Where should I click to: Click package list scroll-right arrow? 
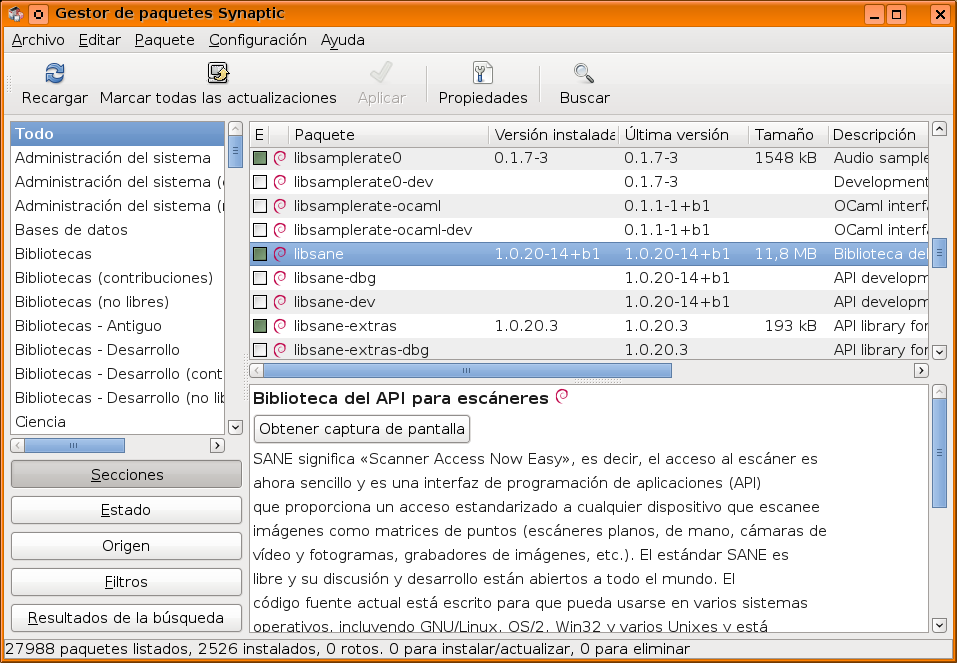(921, 371)
